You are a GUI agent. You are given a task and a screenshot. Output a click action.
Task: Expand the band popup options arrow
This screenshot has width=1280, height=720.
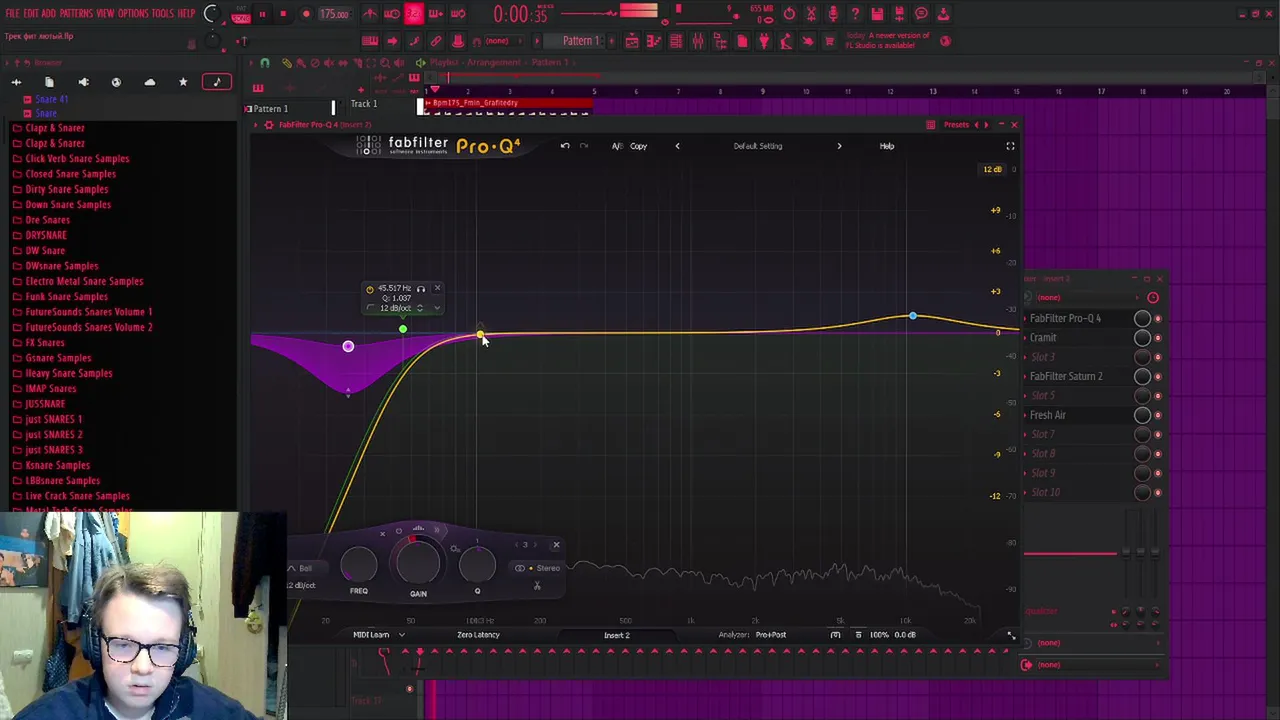tap(437, 308)
